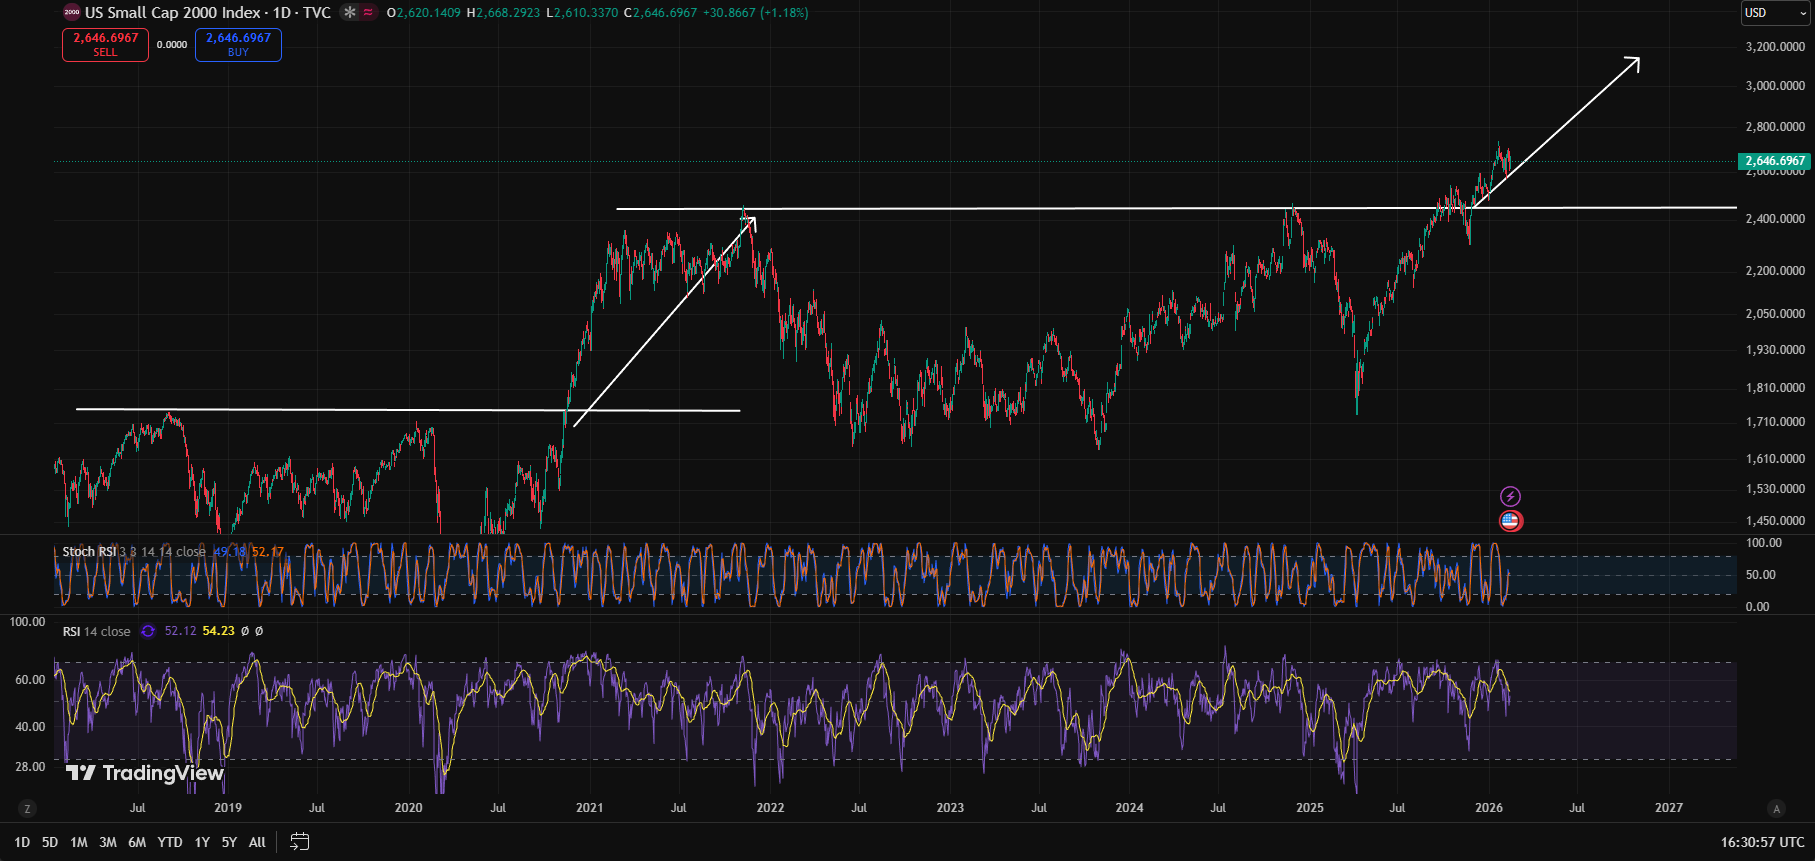Switch to the All date range

point(257,842)
